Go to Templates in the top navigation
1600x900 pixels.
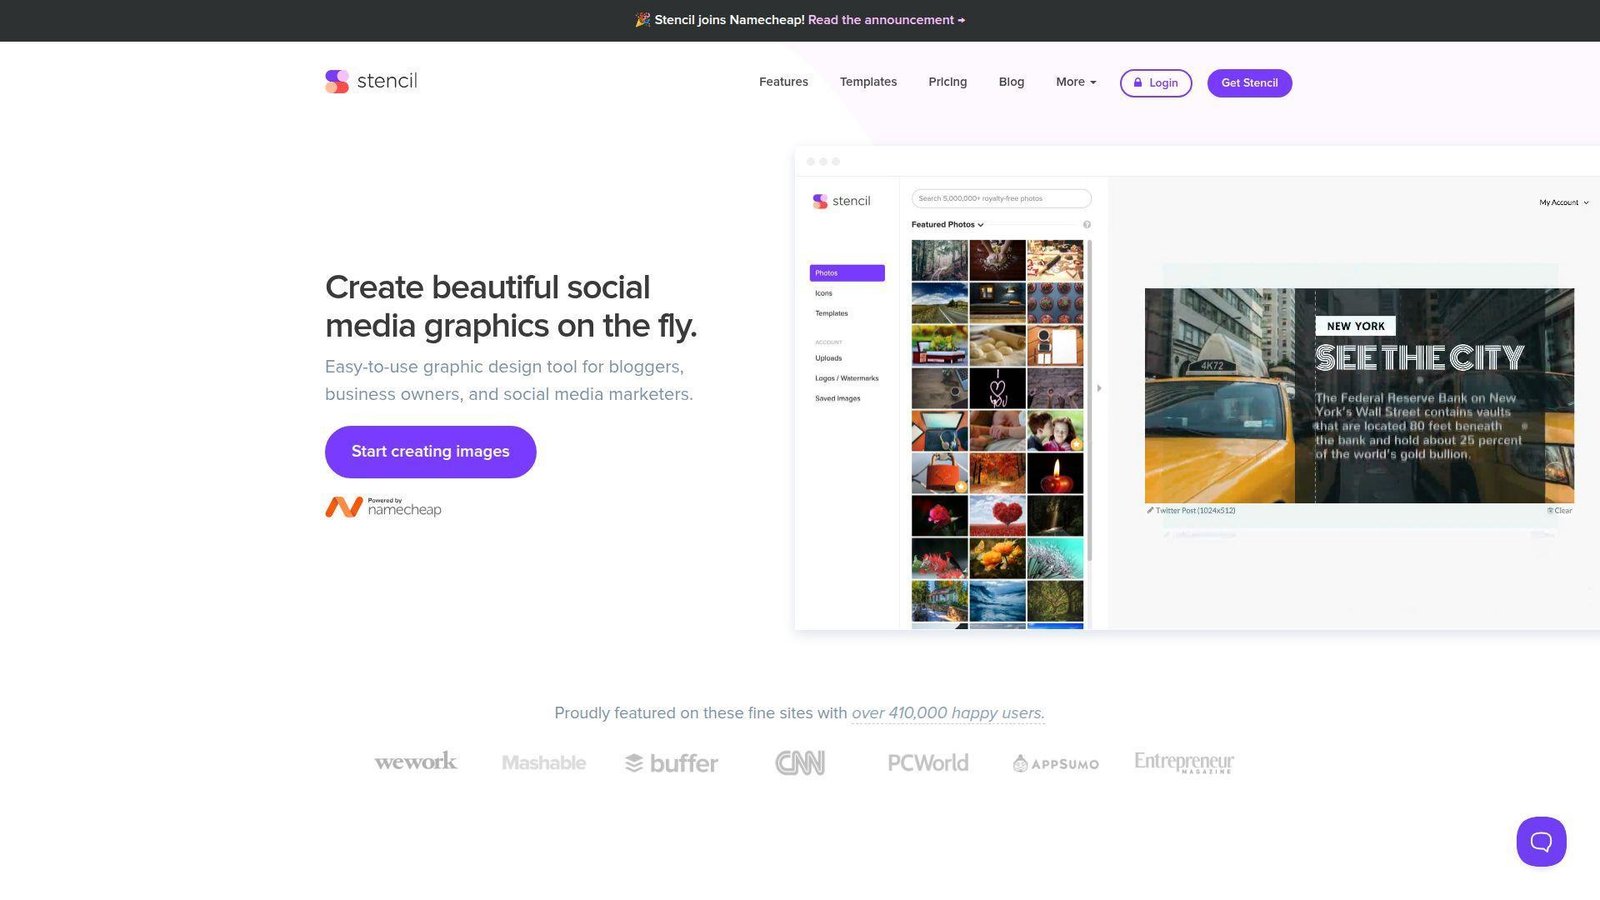(x=868, y=82)
